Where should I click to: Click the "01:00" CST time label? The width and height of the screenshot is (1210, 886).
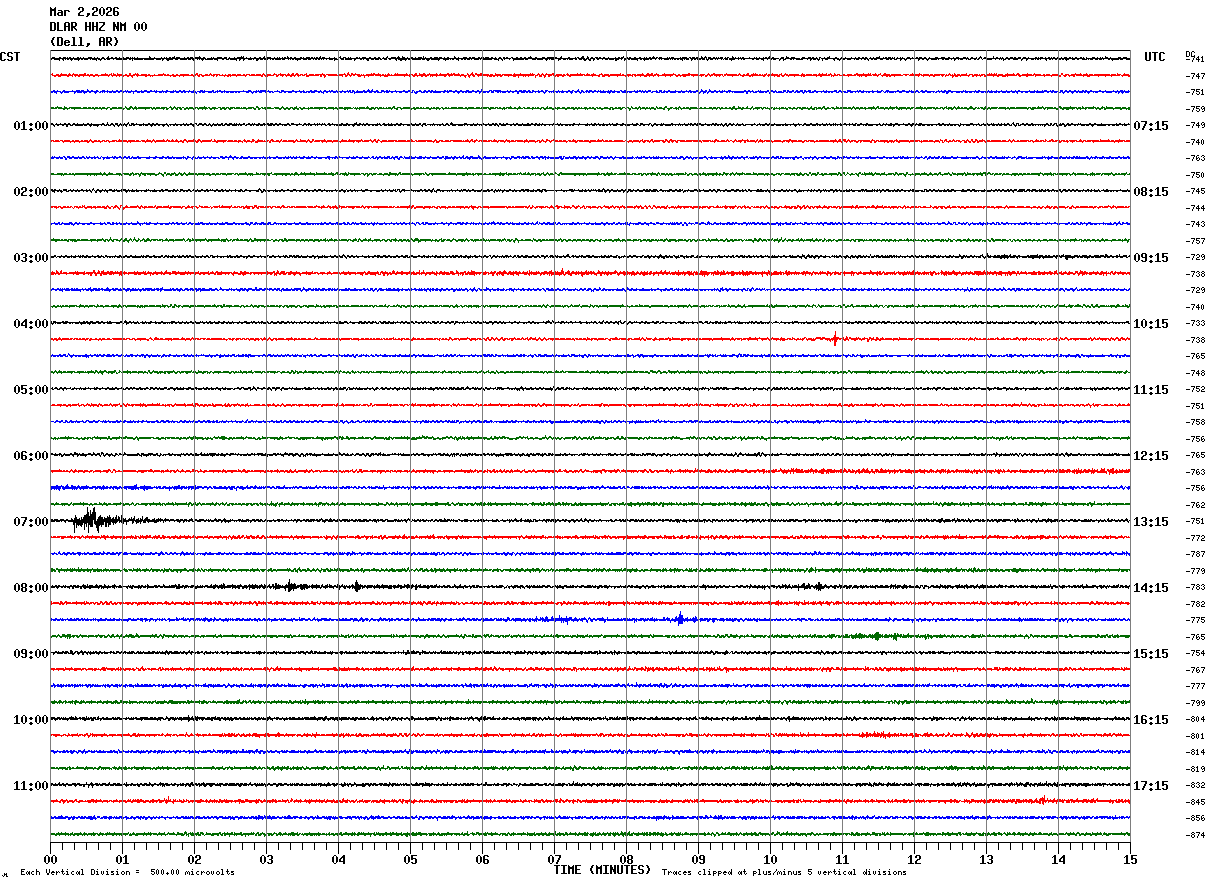31,126
